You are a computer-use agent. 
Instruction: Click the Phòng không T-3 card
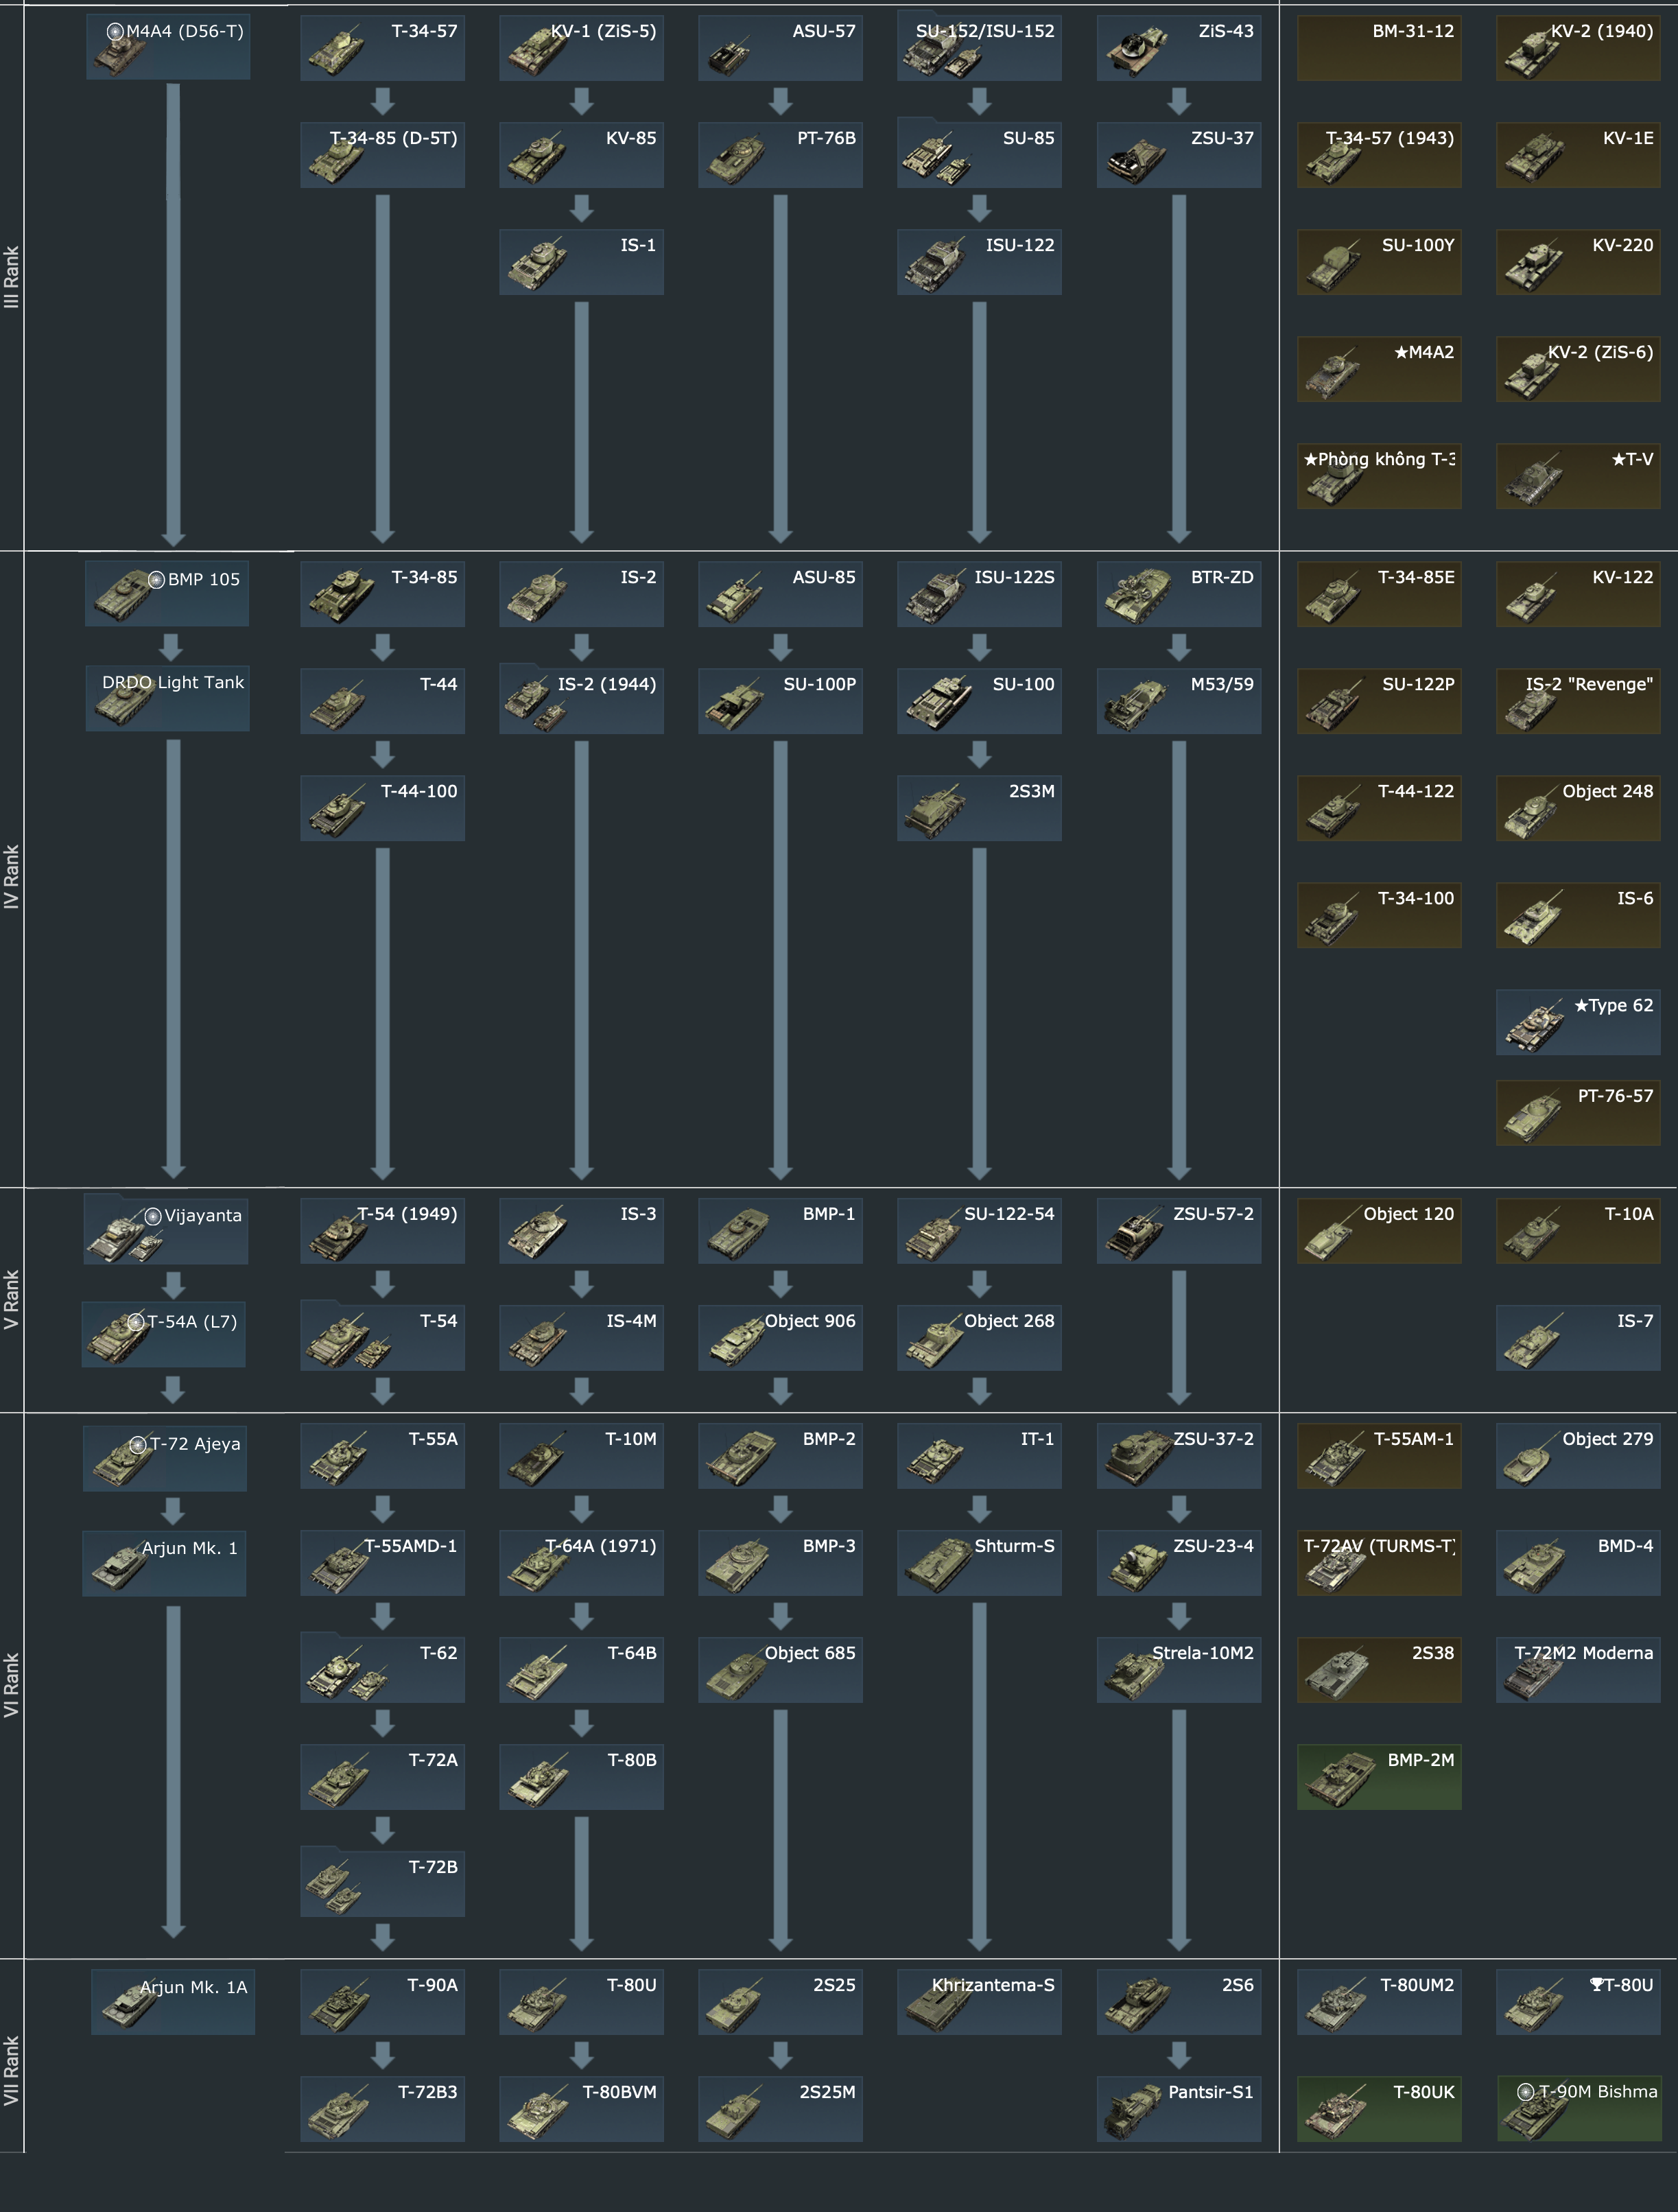click(x=1379, y=475)
